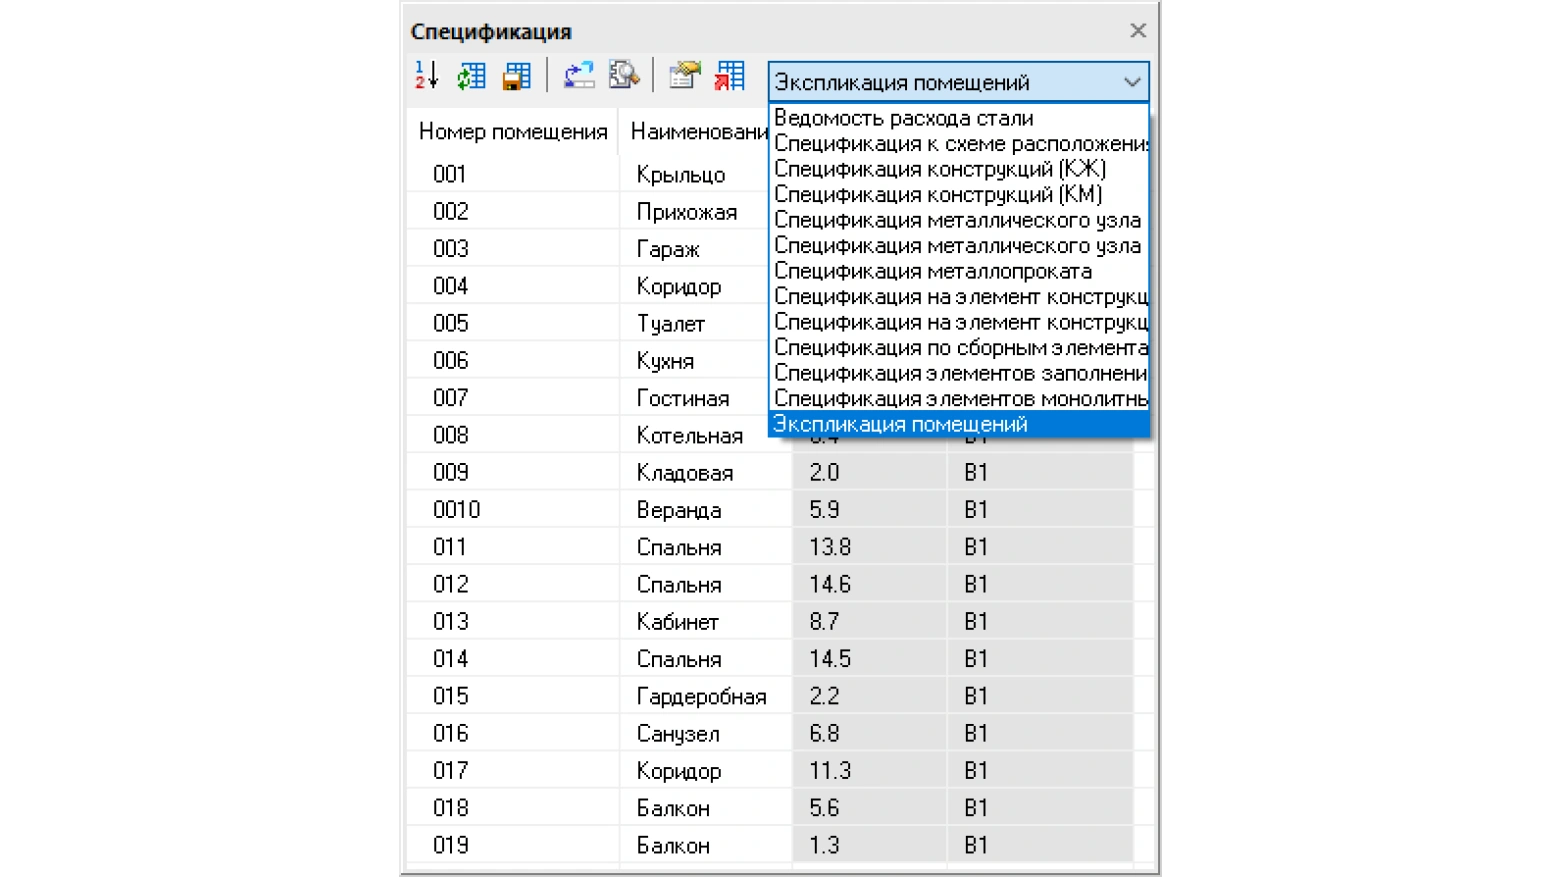
Task: Click the 1-2 numbering sort icon
Action: (427, 76)
